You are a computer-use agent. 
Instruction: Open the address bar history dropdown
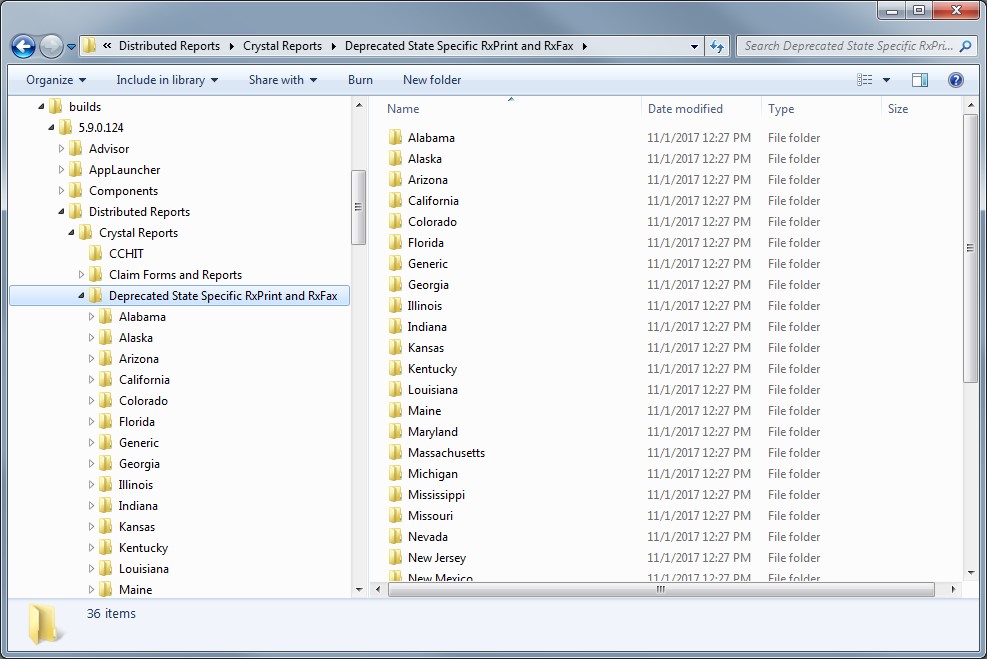694,45
